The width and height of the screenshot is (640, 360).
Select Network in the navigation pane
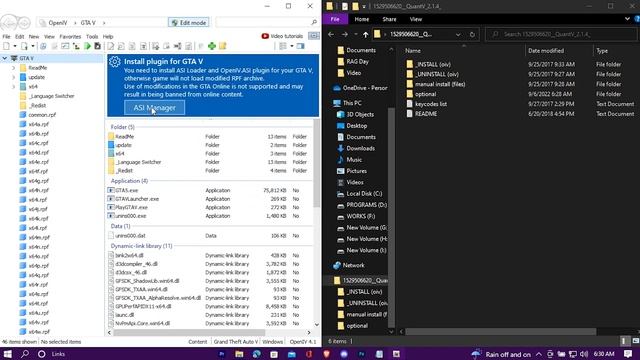click(x=353, y=265)
